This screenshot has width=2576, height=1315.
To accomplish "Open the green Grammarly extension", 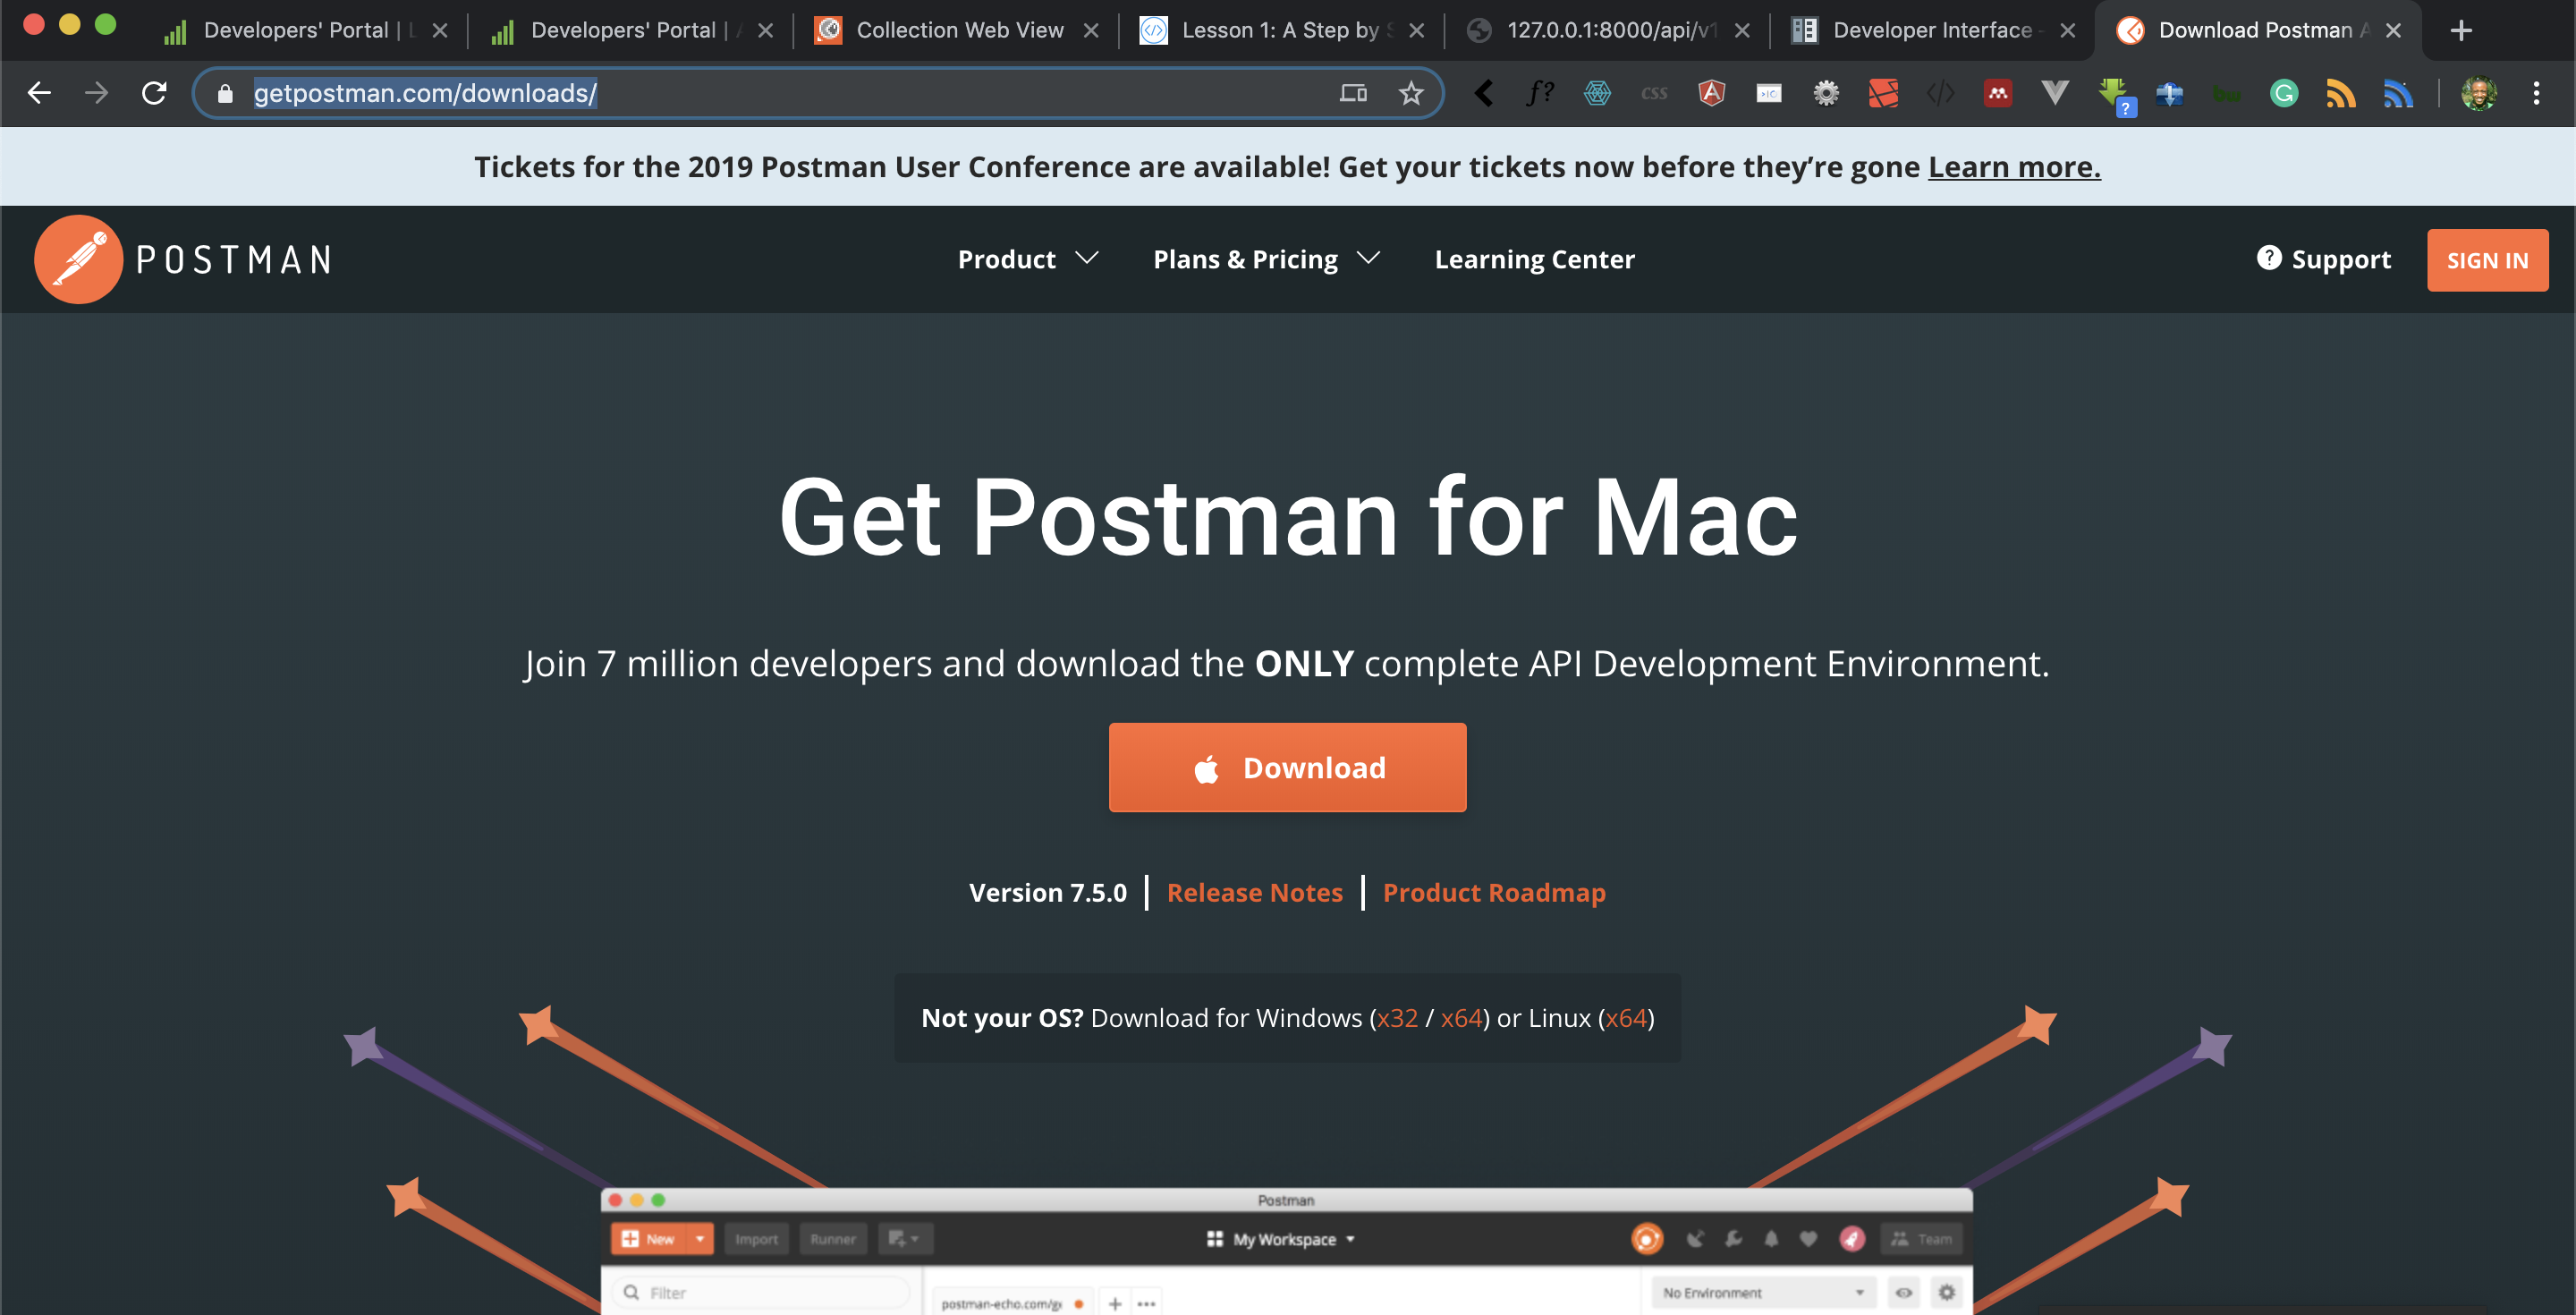I will coord(2283,93).
